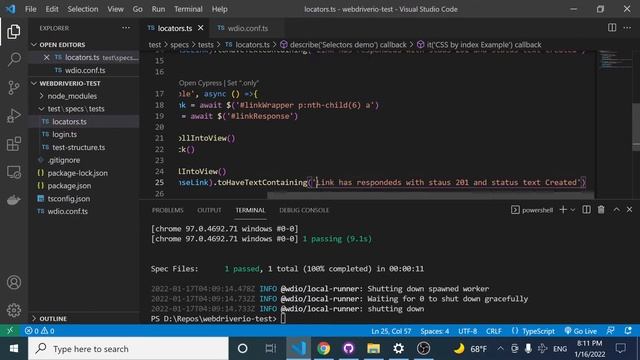Image resolution: width=640 pixels, height=360 pixels.
Task: Open the File menu
Action: point(31,9)
